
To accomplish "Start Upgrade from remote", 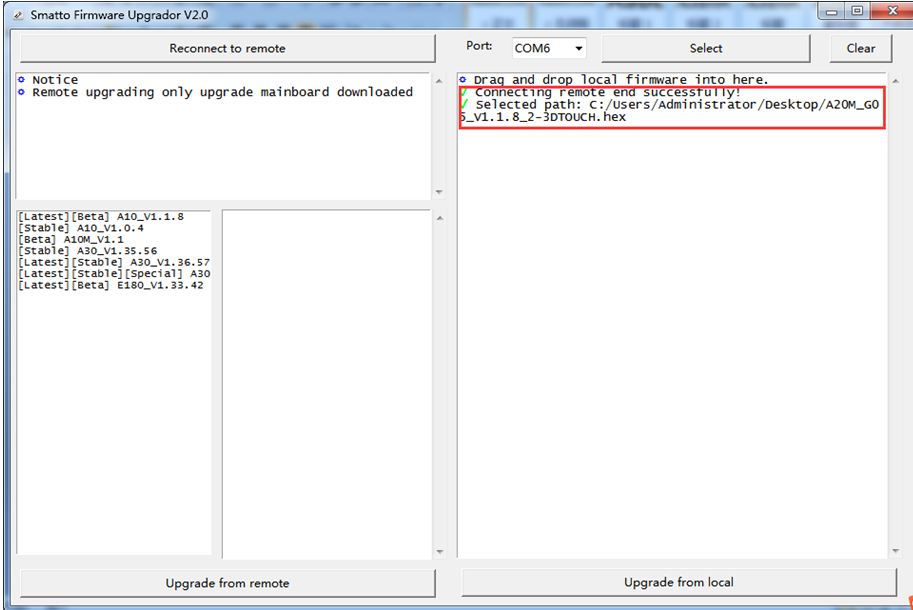I will [227, 583].
